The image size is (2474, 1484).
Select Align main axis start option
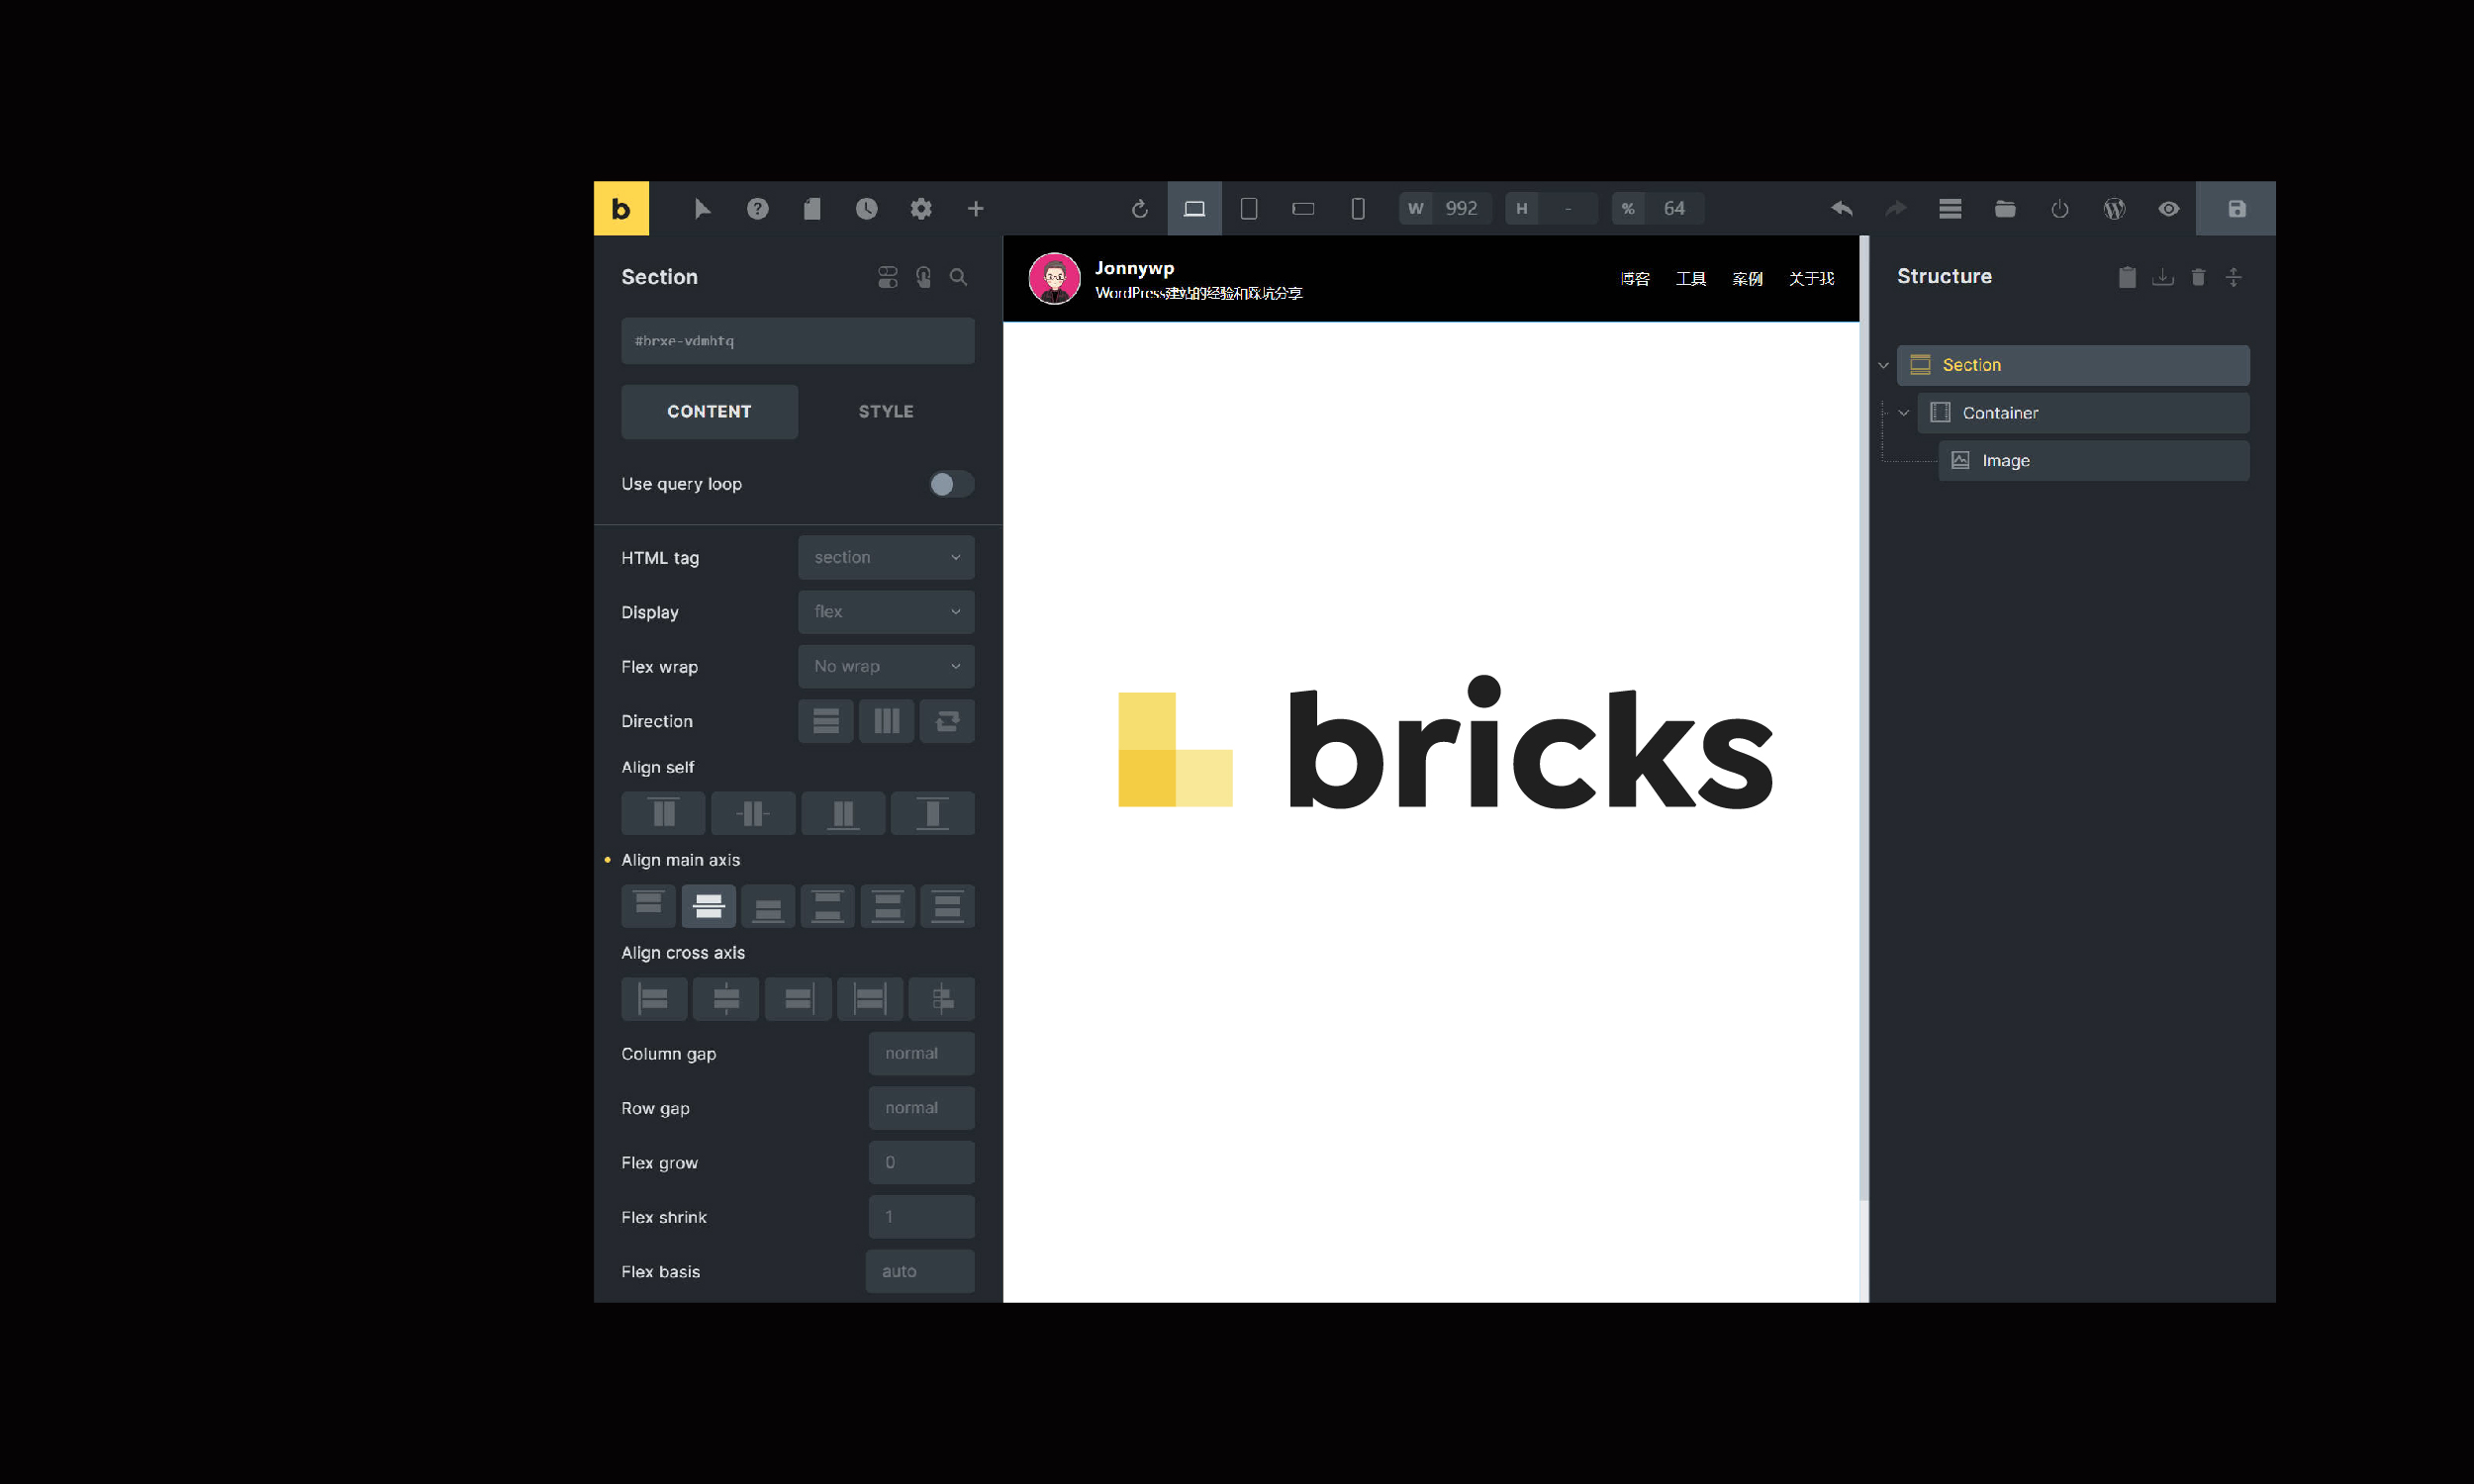[x=648, y=906]
